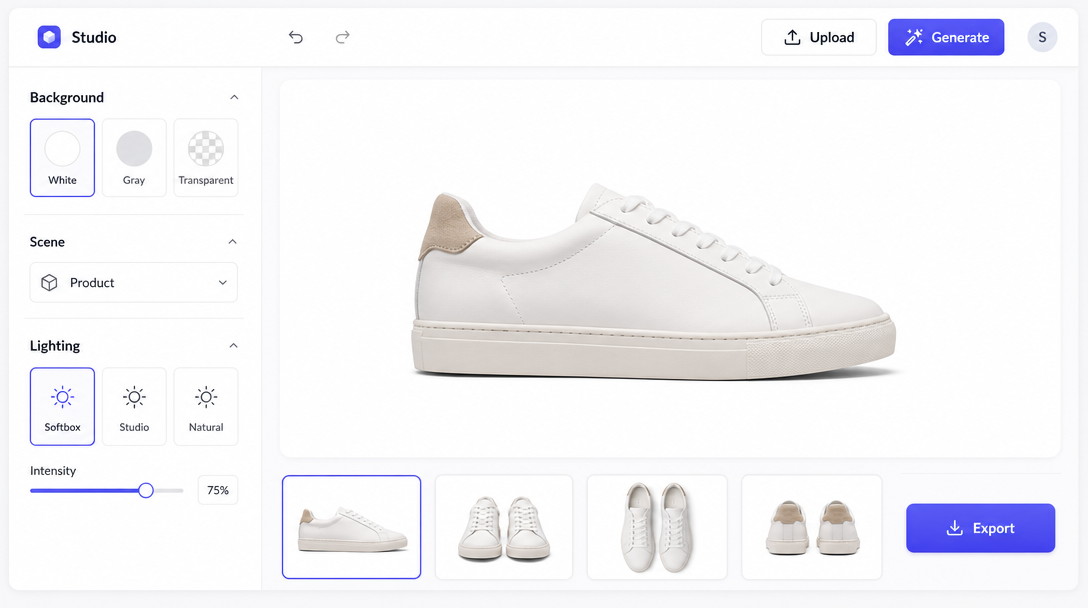
Task: Click the Scene section heading
Action: tap(47, 242)
